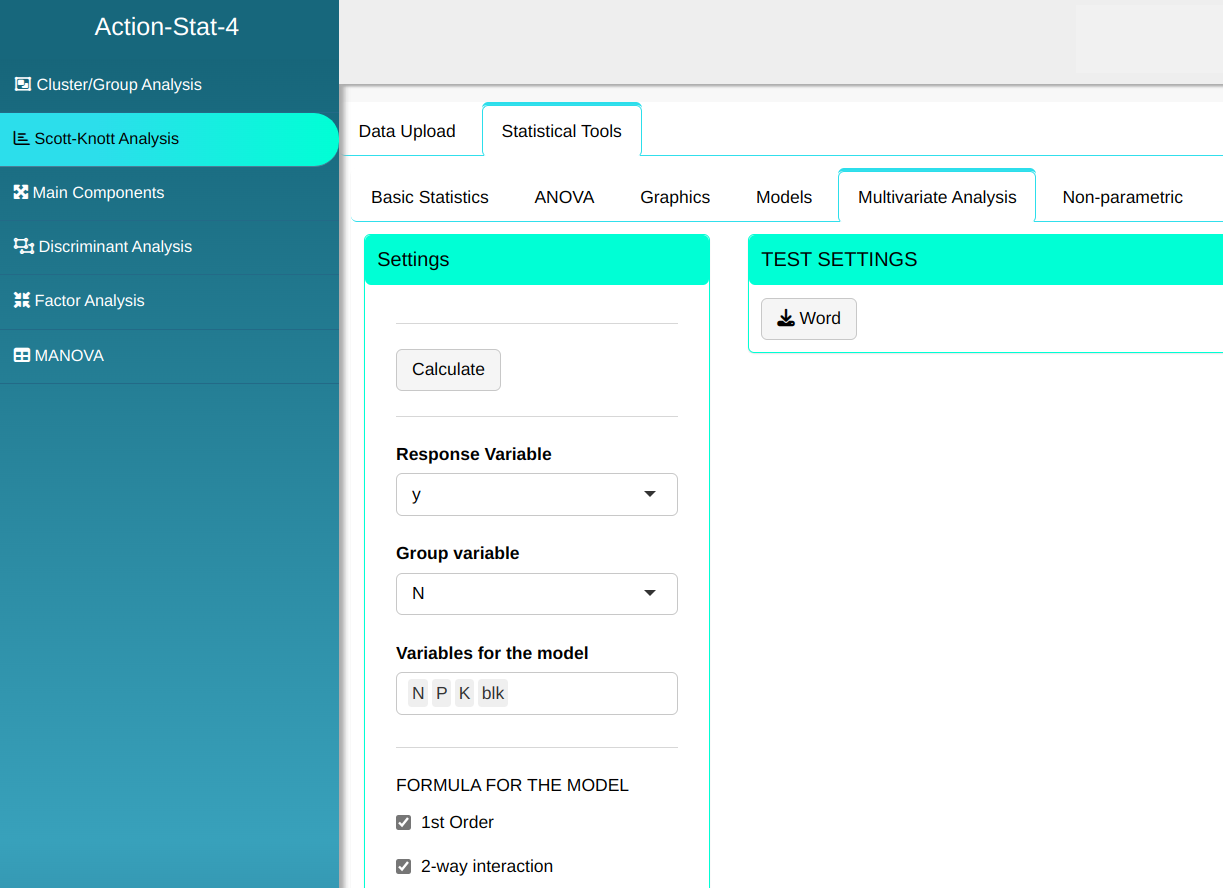The height and width of the screenshot is (888, 1223).
Task: Expand the Group variable dropdown
Action: (x=536, y=594)
